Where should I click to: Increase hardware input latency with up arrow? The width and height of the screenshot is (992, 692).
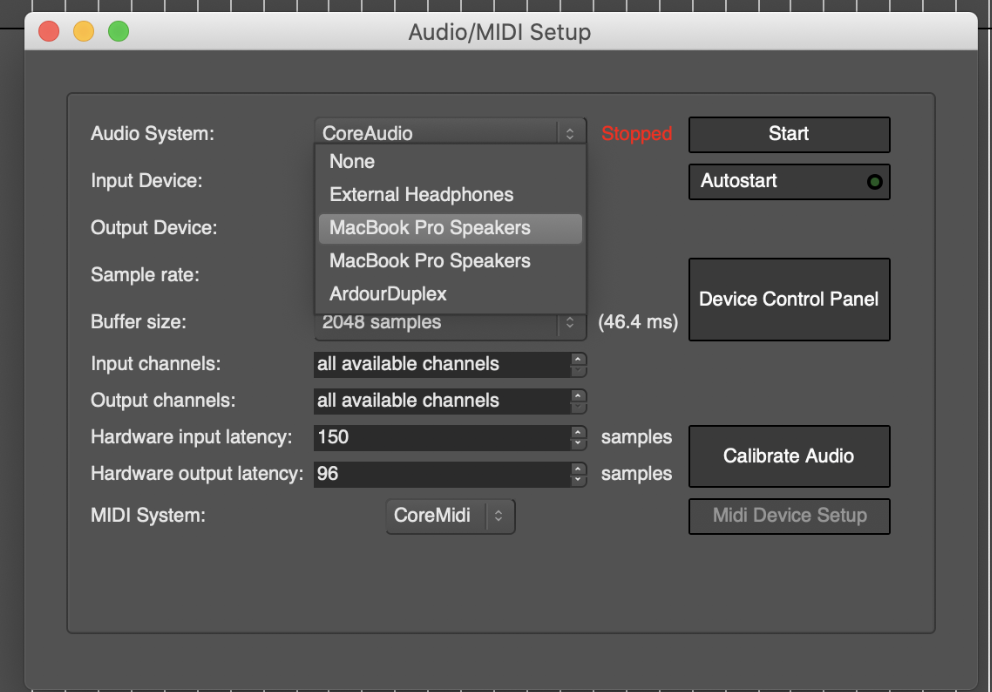pos(578,432)
